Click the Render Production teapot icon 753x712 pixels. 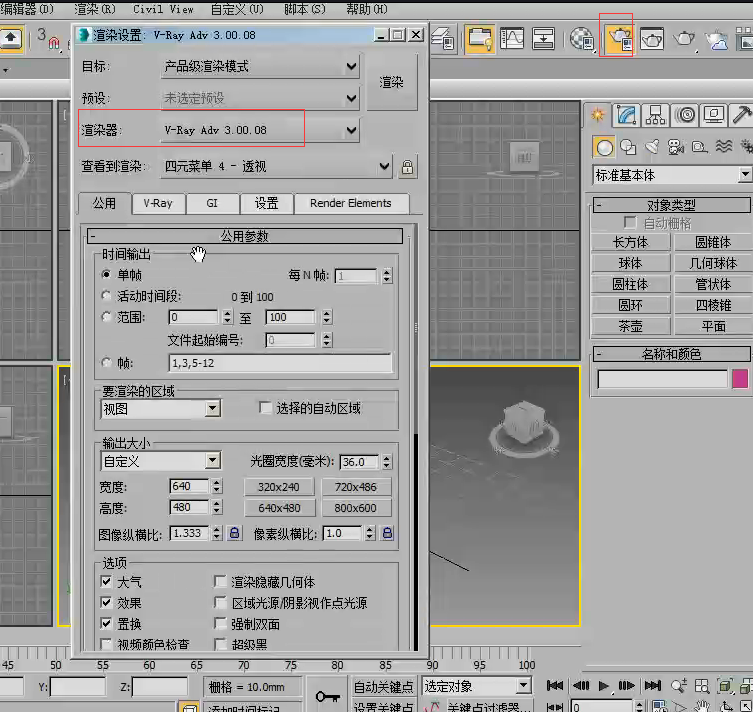coord(683,38)
